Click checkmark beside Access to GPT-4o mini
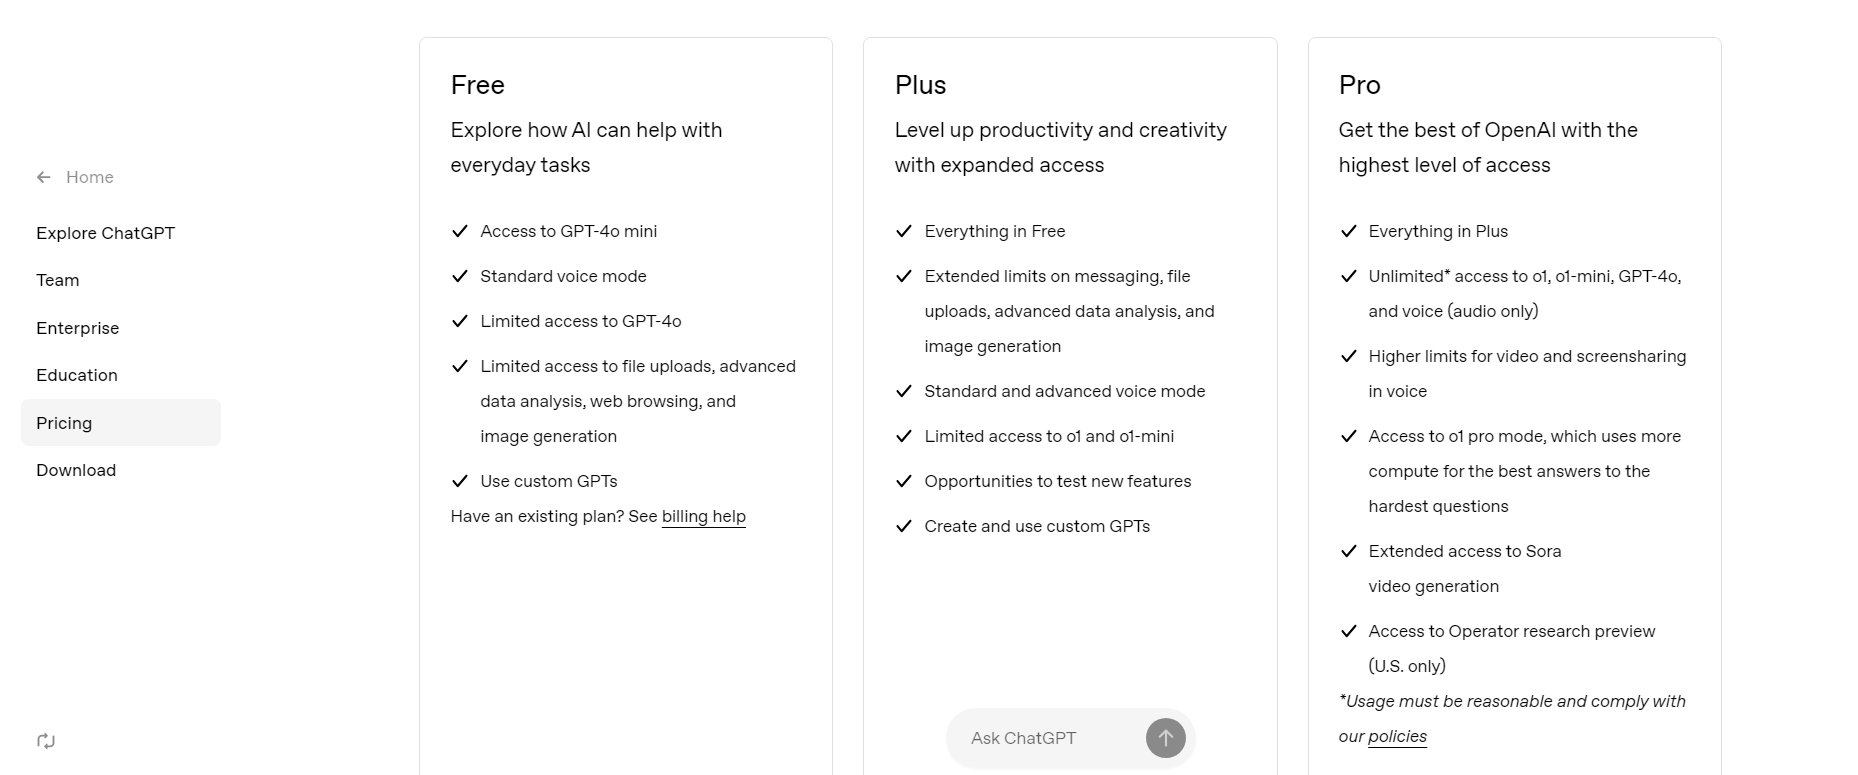Screen dimensions: 1858x775 click(460, 231)
